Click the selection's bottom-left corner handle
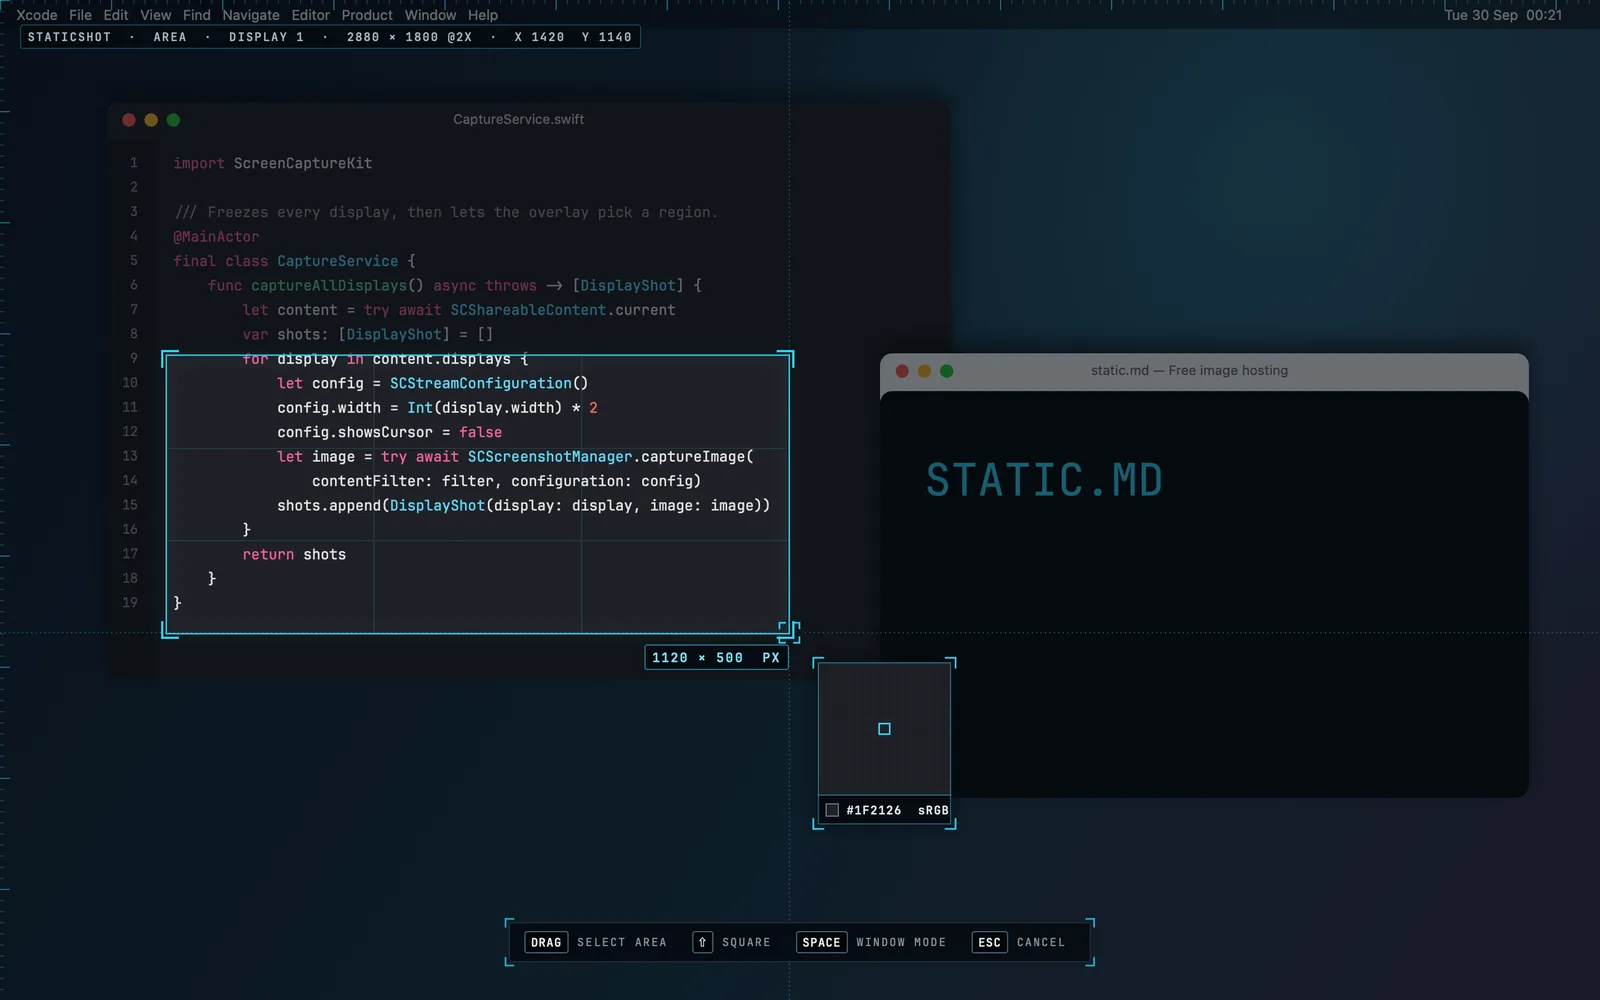Screen dimensions: 1600x1000 click(169, 631)
